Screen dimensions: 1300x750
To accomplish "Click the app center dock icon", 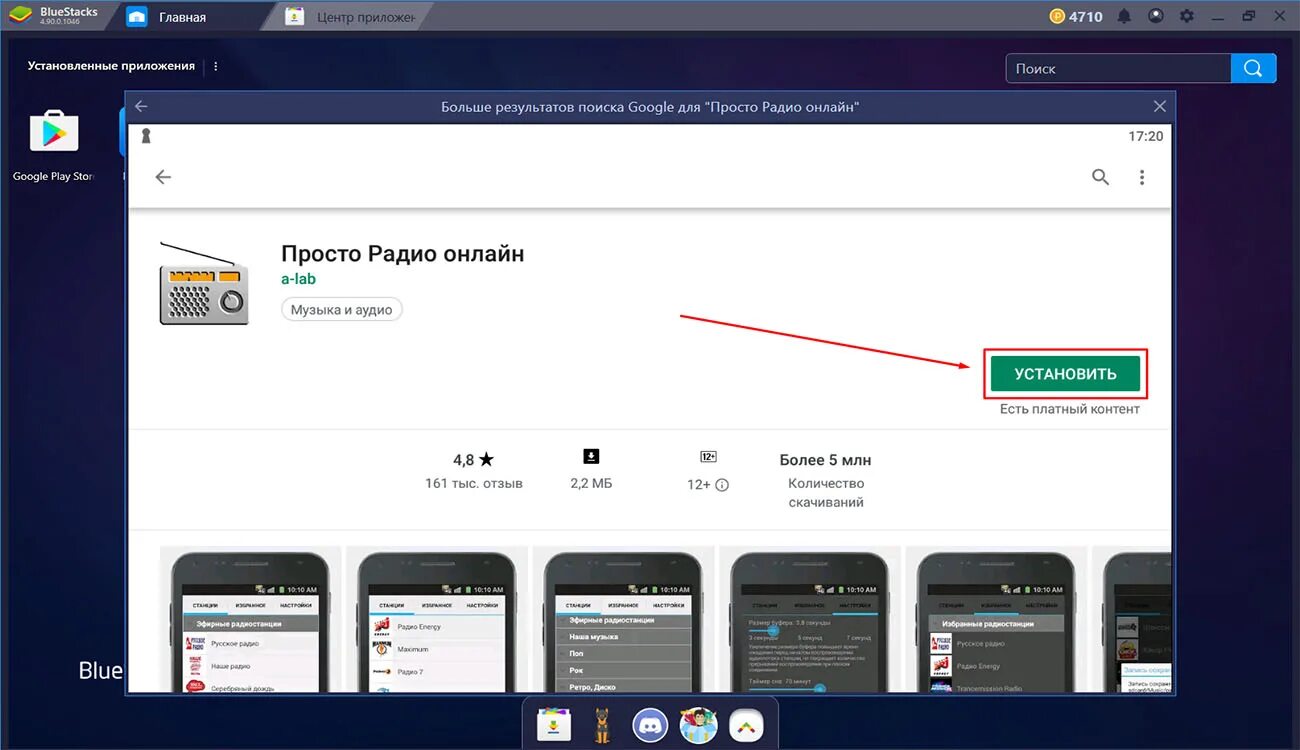I will click(x=554, y=724).
